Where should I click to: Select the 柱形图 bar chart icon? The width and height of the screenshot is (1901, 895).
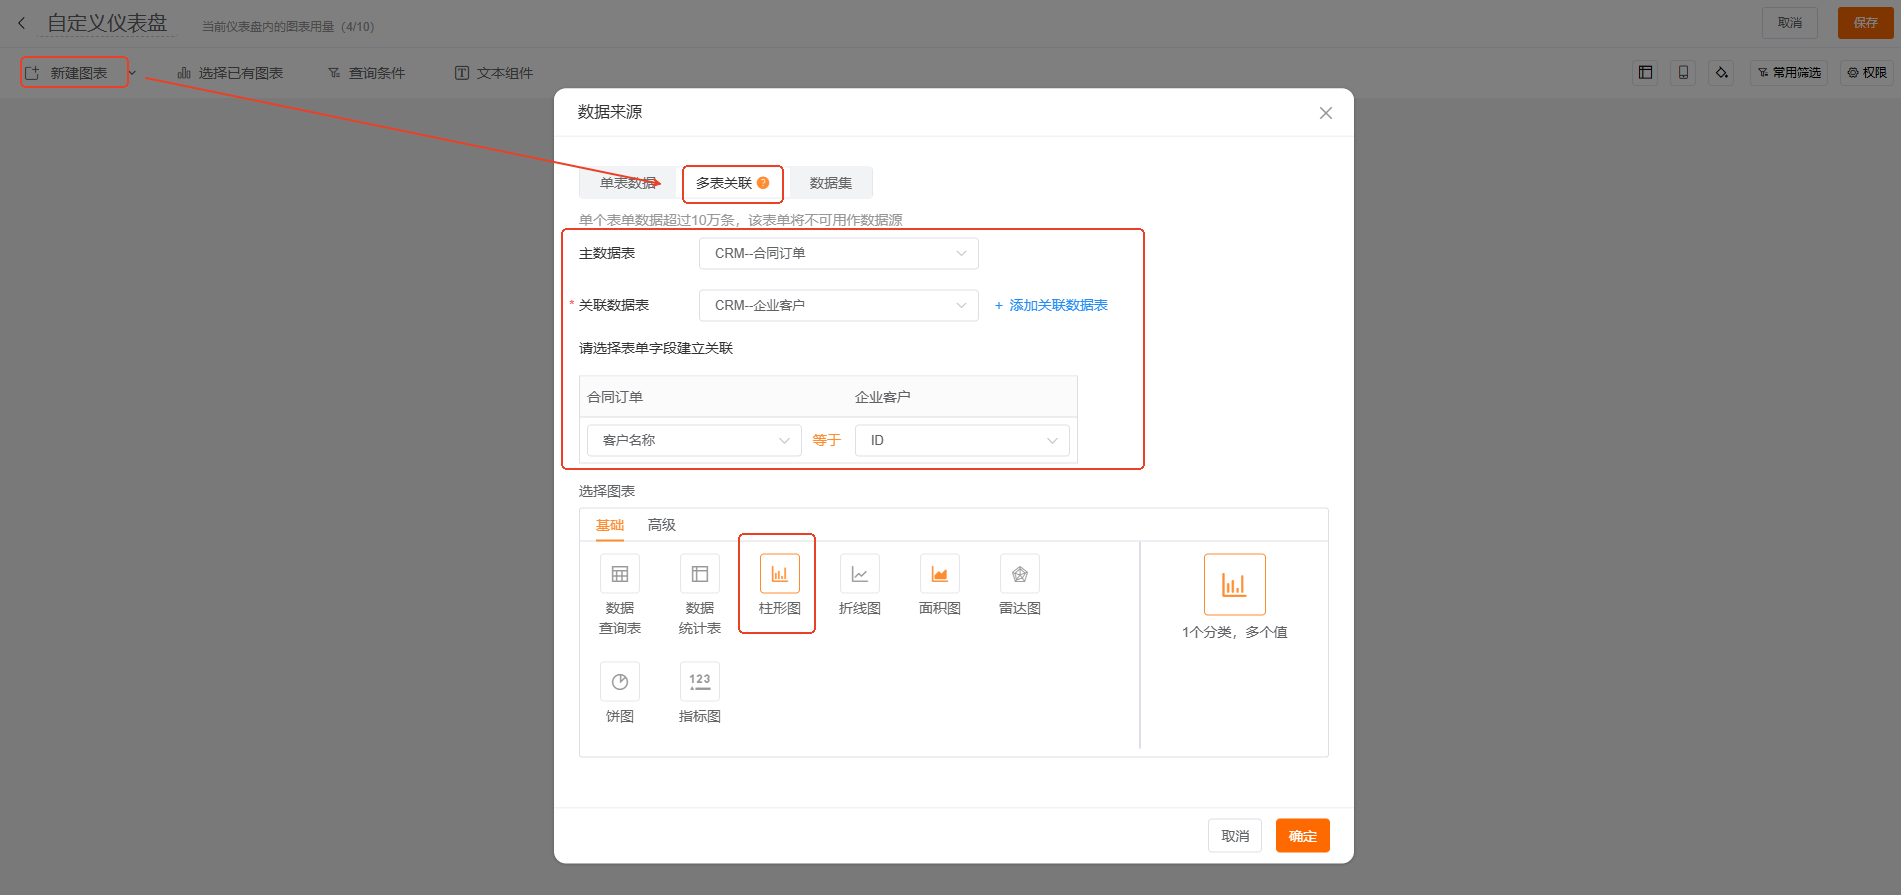point(779,574)
